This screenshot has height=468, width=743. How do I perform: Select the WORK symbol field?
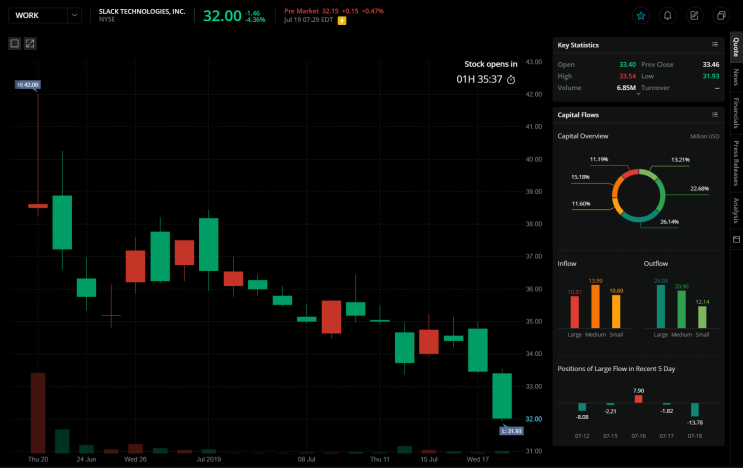click(38, 15)
